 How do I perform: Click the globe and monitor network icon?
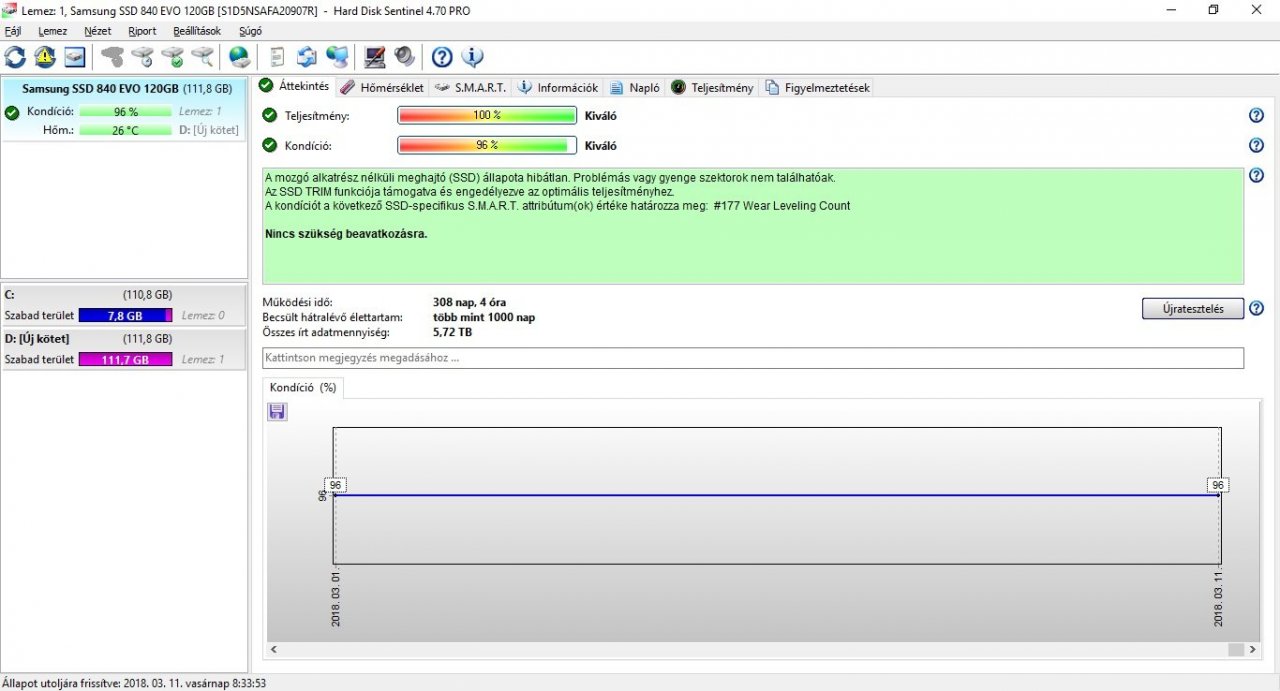tap(338, 56)
